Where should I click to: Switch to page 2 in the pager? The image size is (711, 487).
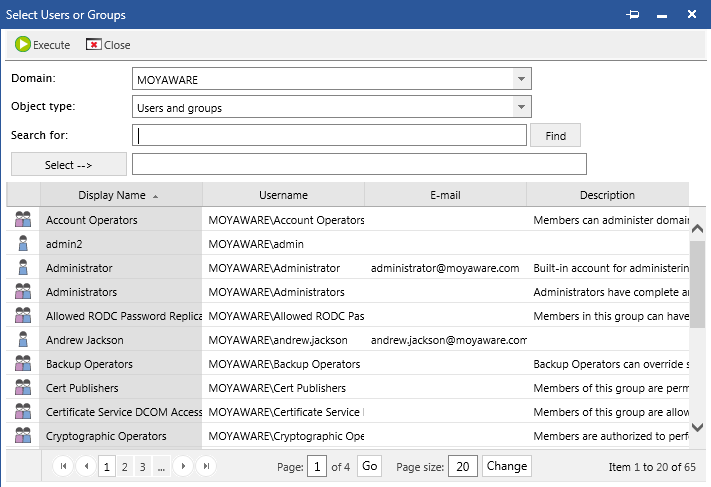[125, 466]
